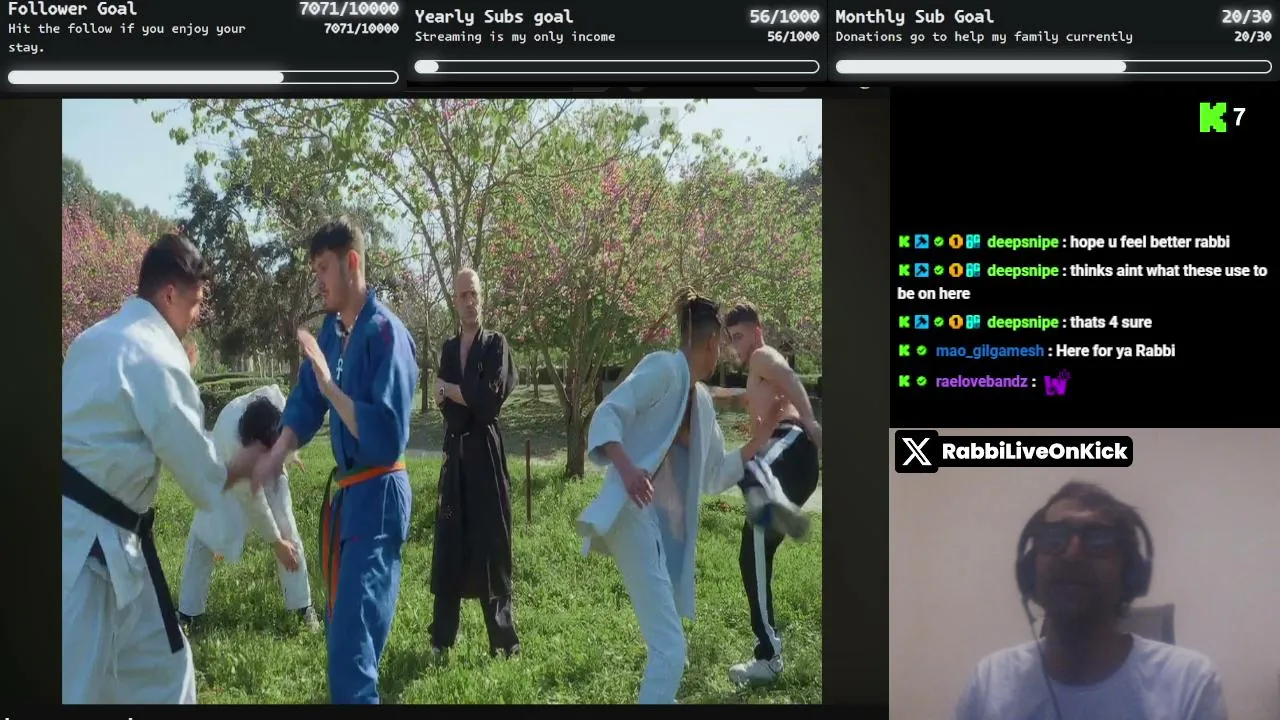Viewport: 1280px width, 720px height.
Task: Click orange number-1 badge on 'hope u feel better rabbi' row
Action: point(955,242)
